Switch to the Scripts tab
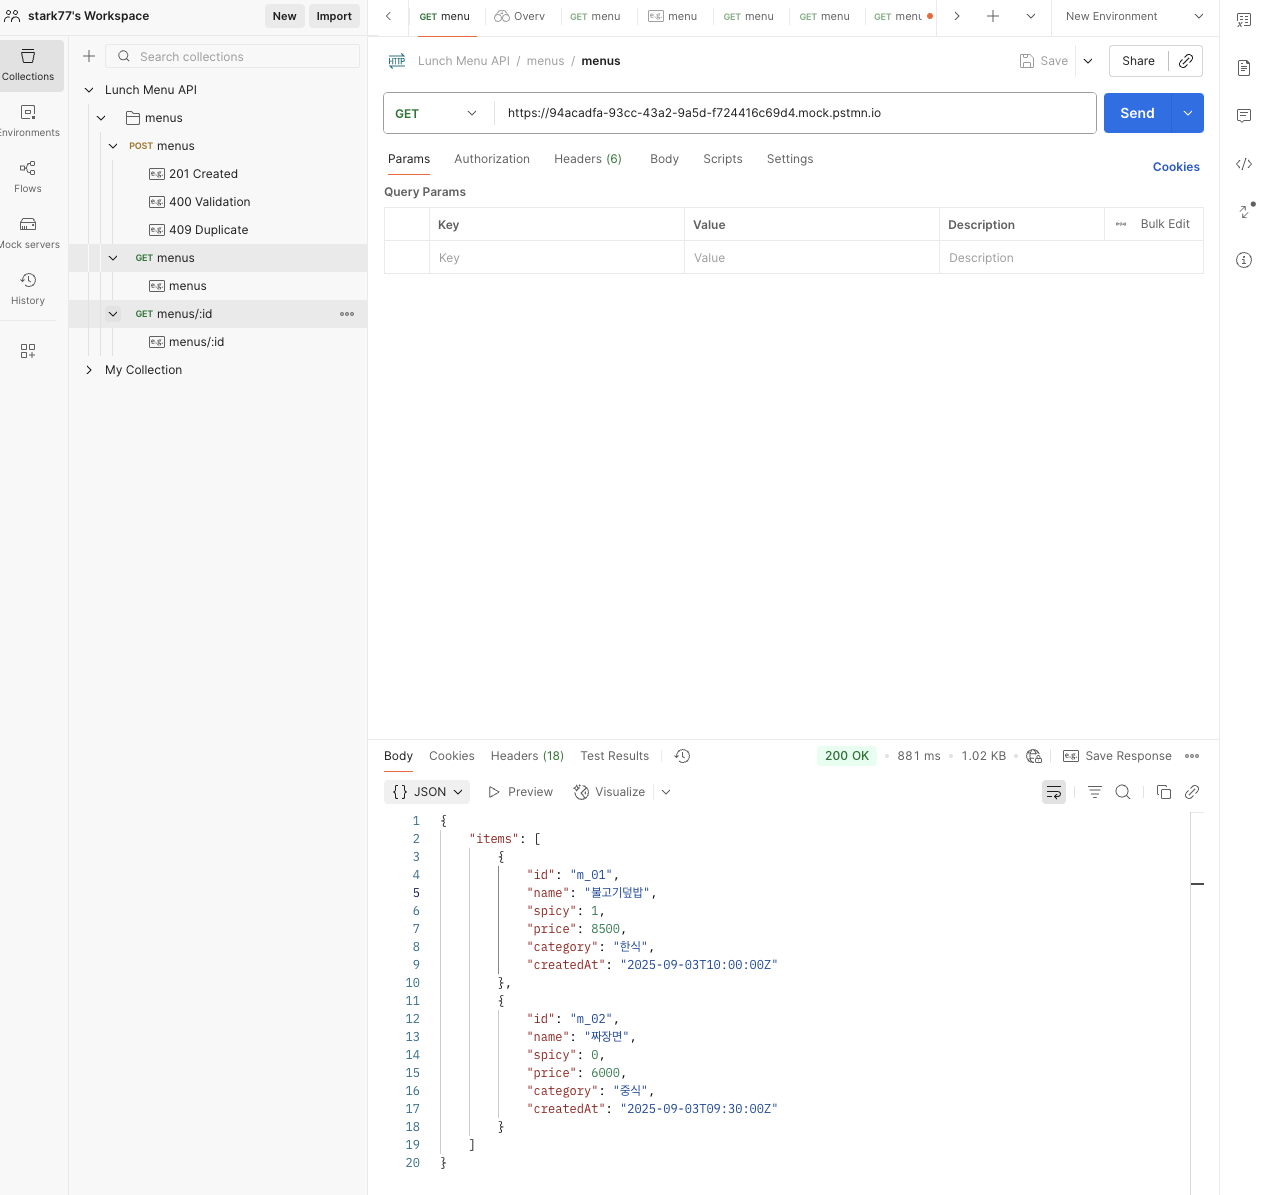The width and height of the screenshot is (1263, 1195). tap(723, 159)
